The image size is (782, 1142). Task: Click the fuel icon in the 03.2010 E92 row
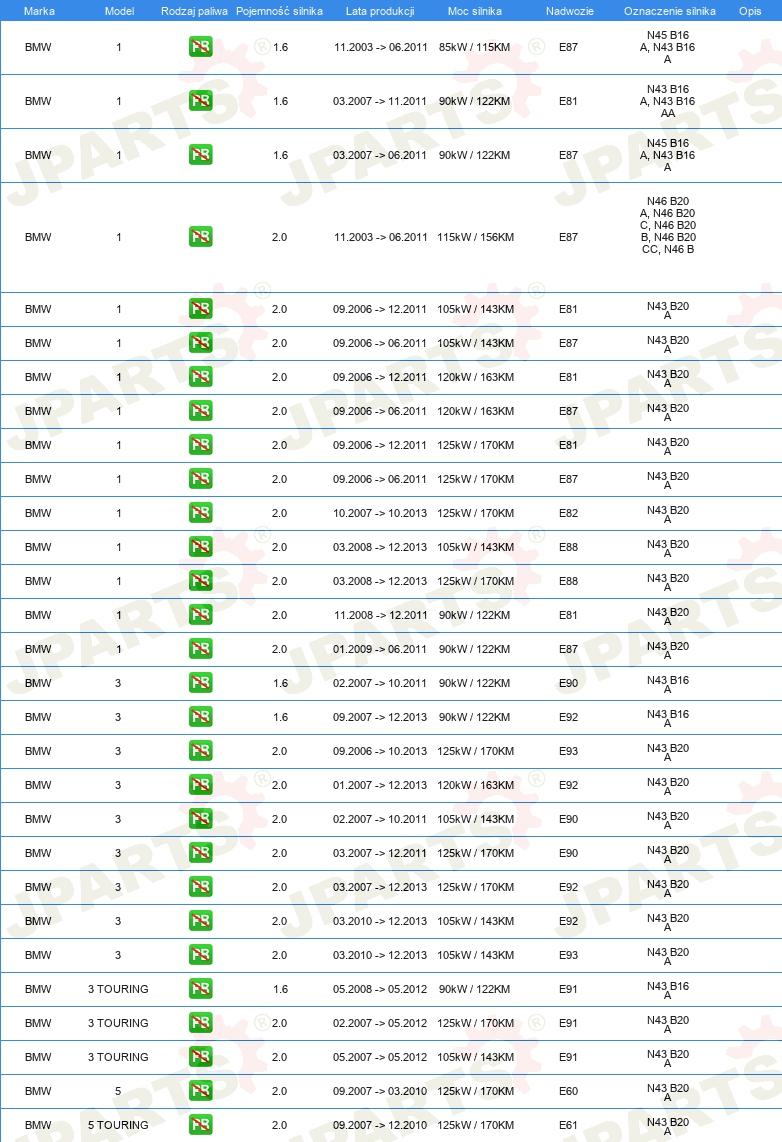pos(200,921)
